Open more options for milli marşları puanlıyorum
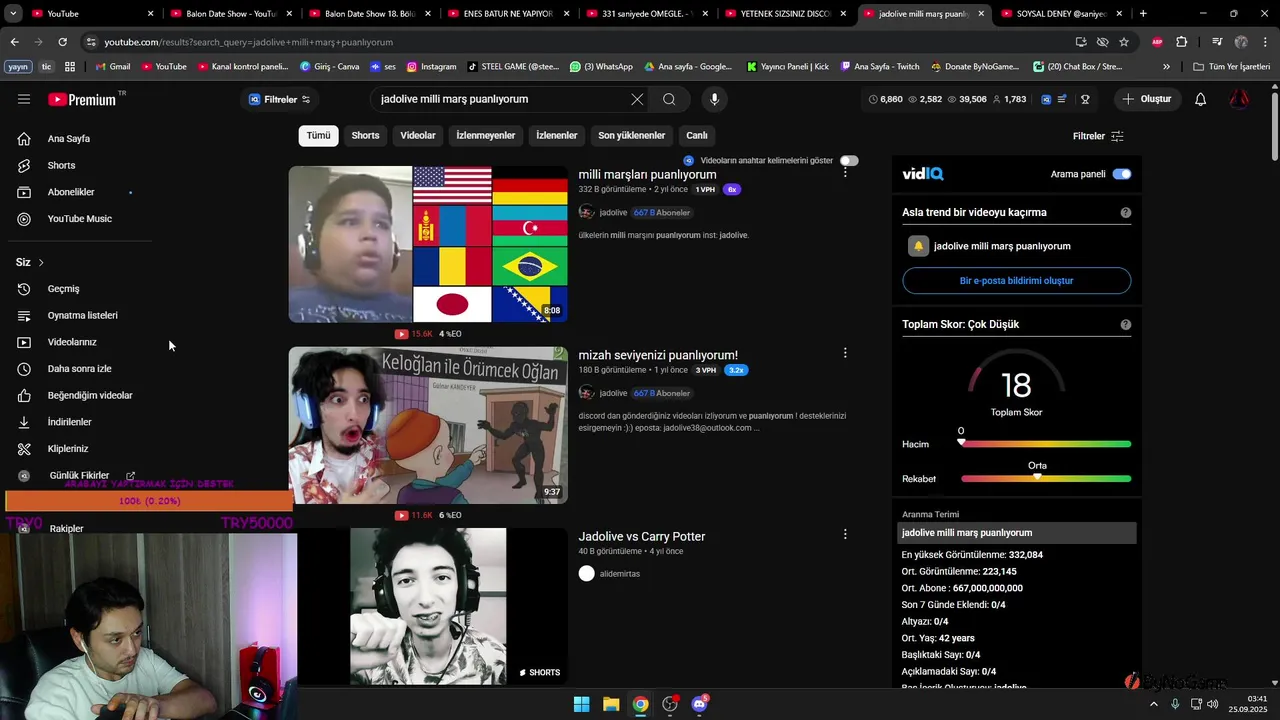 coord(845,172)
